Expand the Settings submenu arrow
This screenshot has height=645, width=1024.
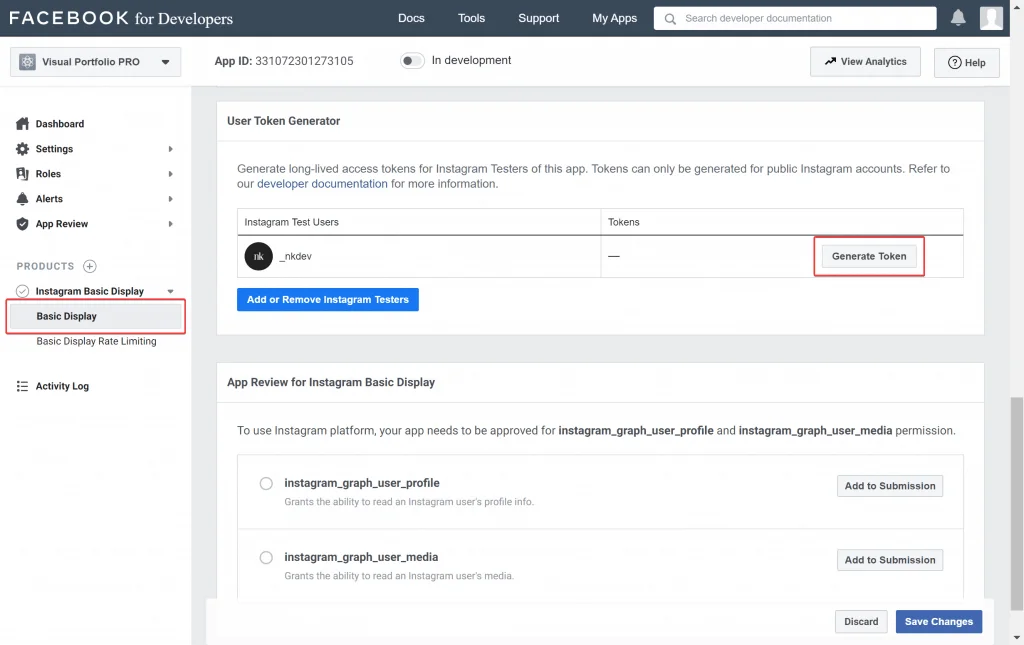coord(170,149)
